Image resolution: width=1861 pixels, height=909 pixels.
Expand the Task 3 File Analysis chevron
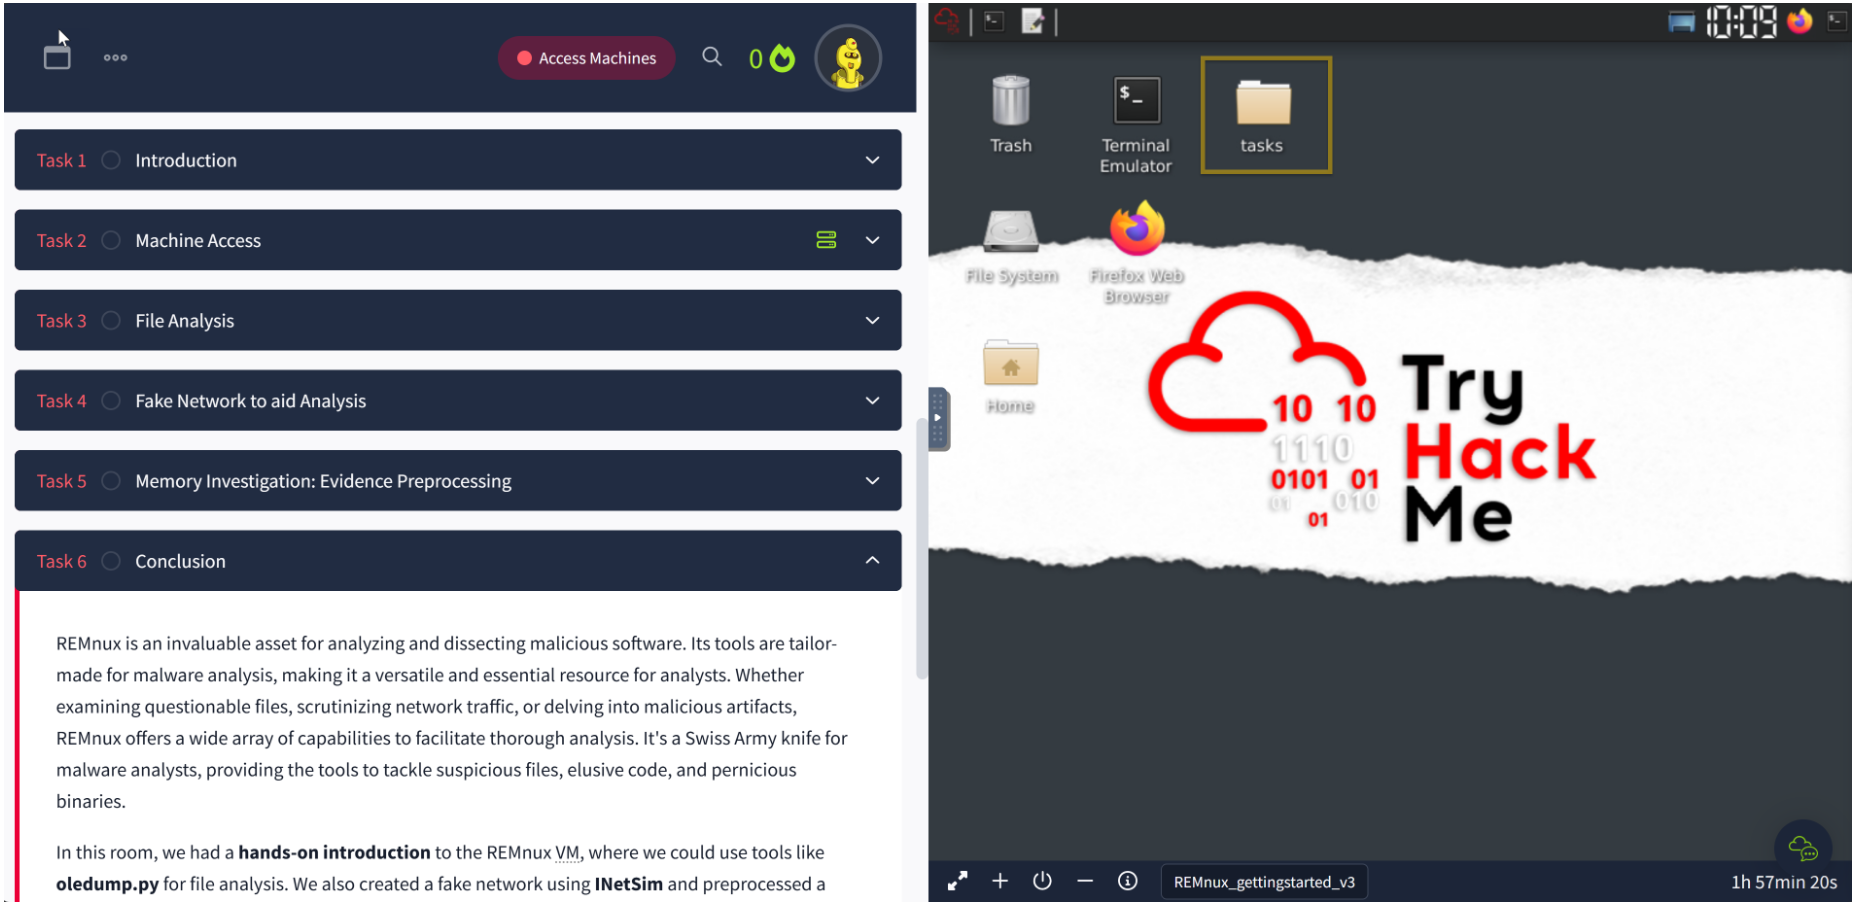pos(873,320)
